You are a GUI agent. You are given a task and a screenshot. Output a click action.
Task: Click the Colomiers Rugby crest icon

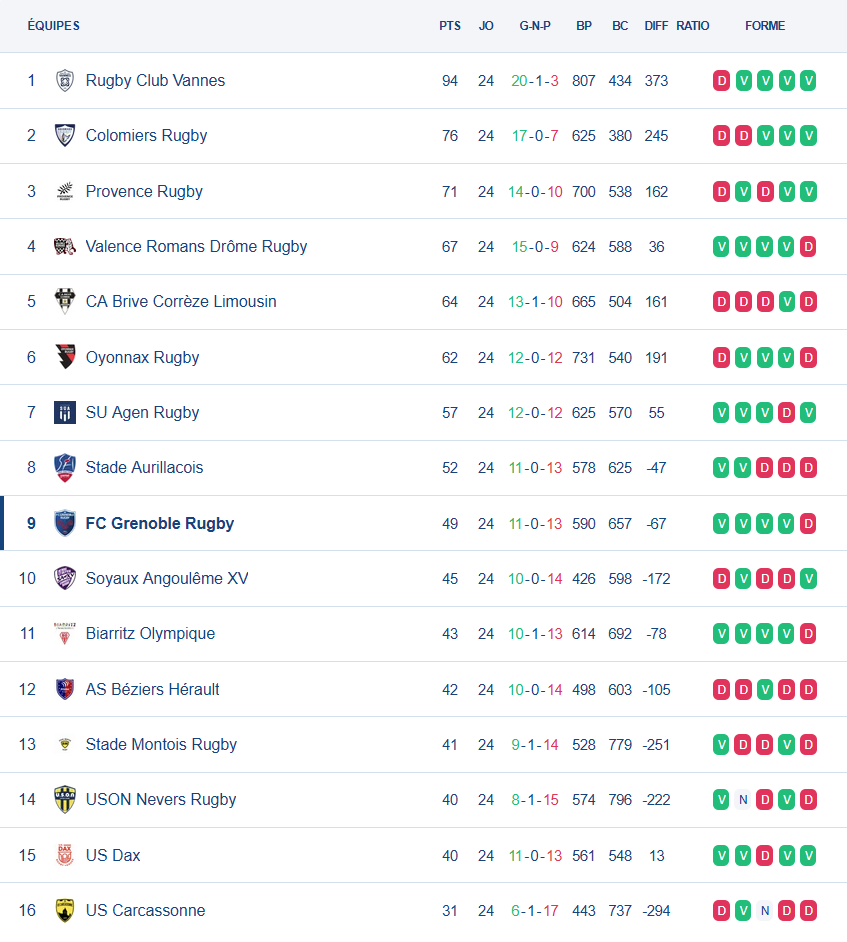coord(65,136)
